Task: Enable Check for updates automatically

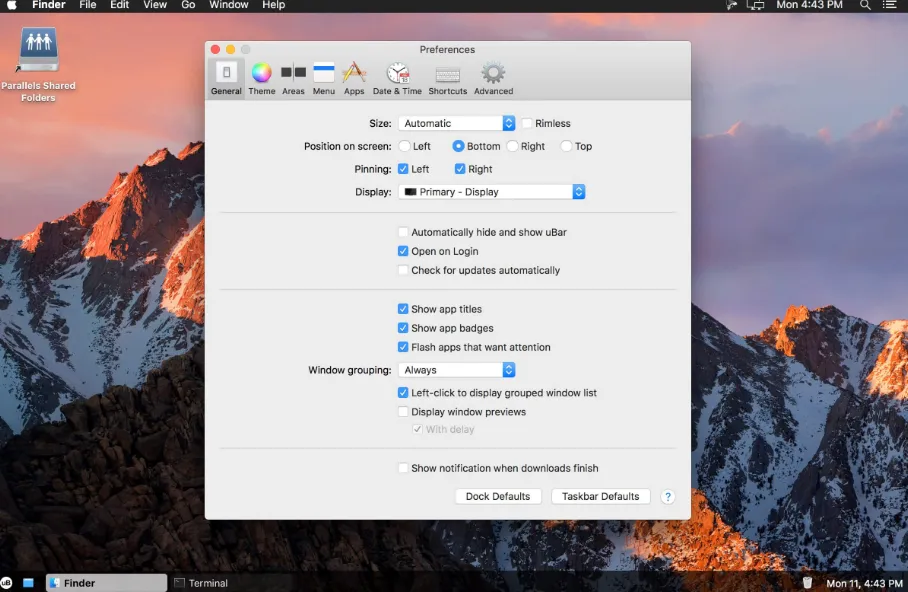Action: [403, 270]
